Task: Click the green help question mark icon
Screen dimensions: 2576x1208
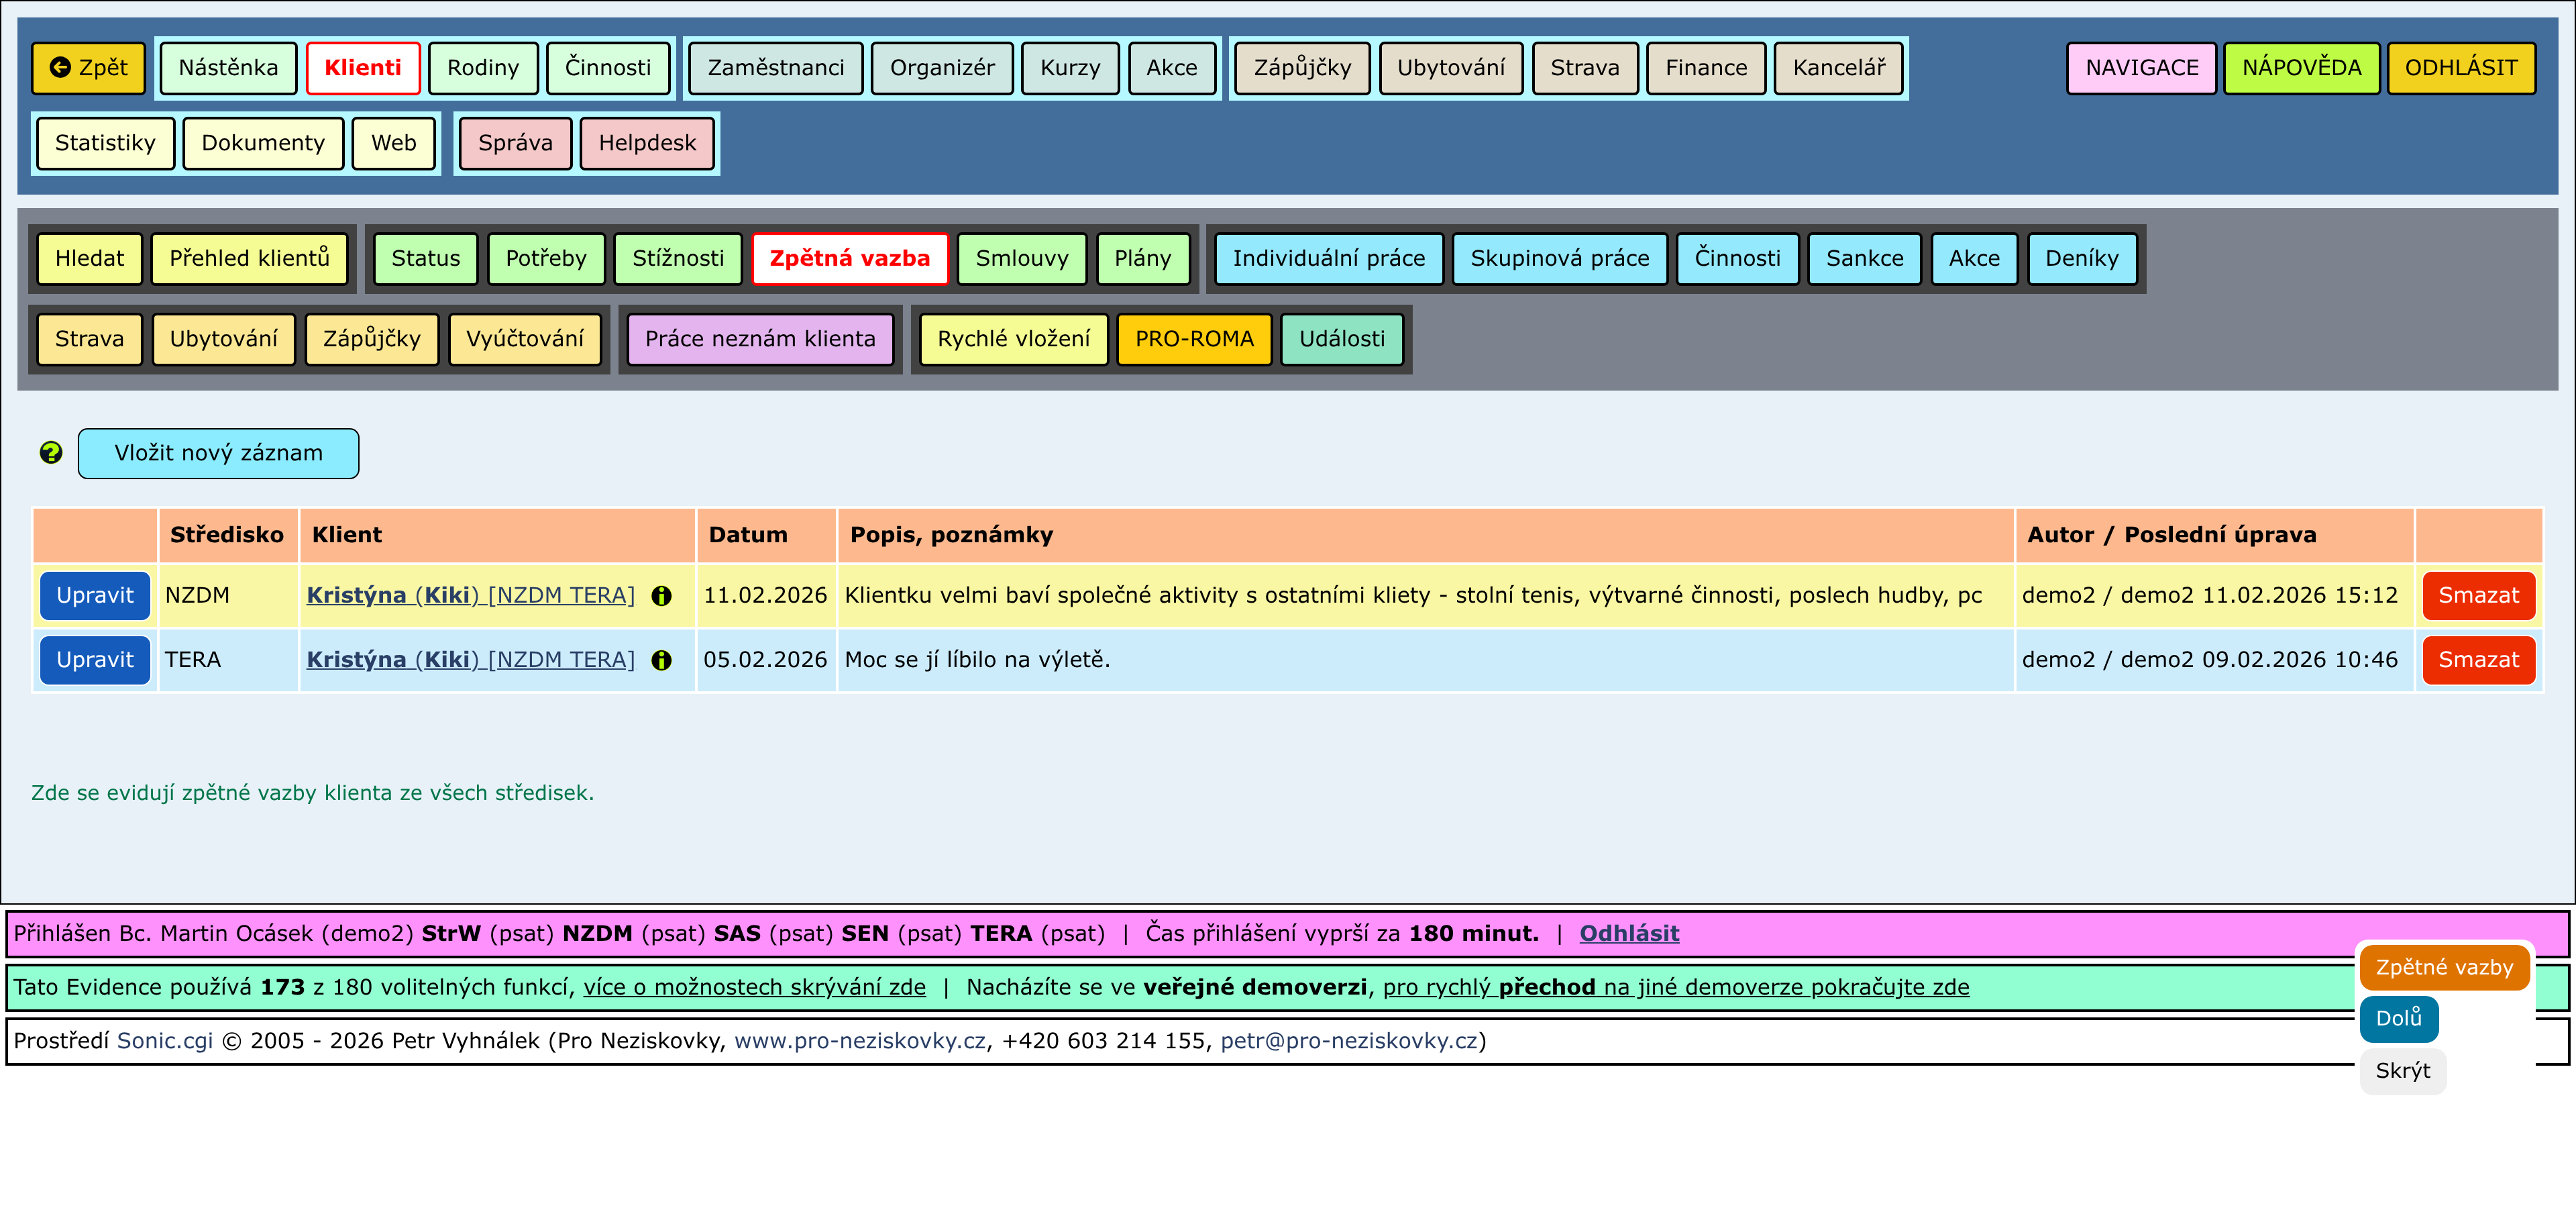Action: click(x=51, y=453)
